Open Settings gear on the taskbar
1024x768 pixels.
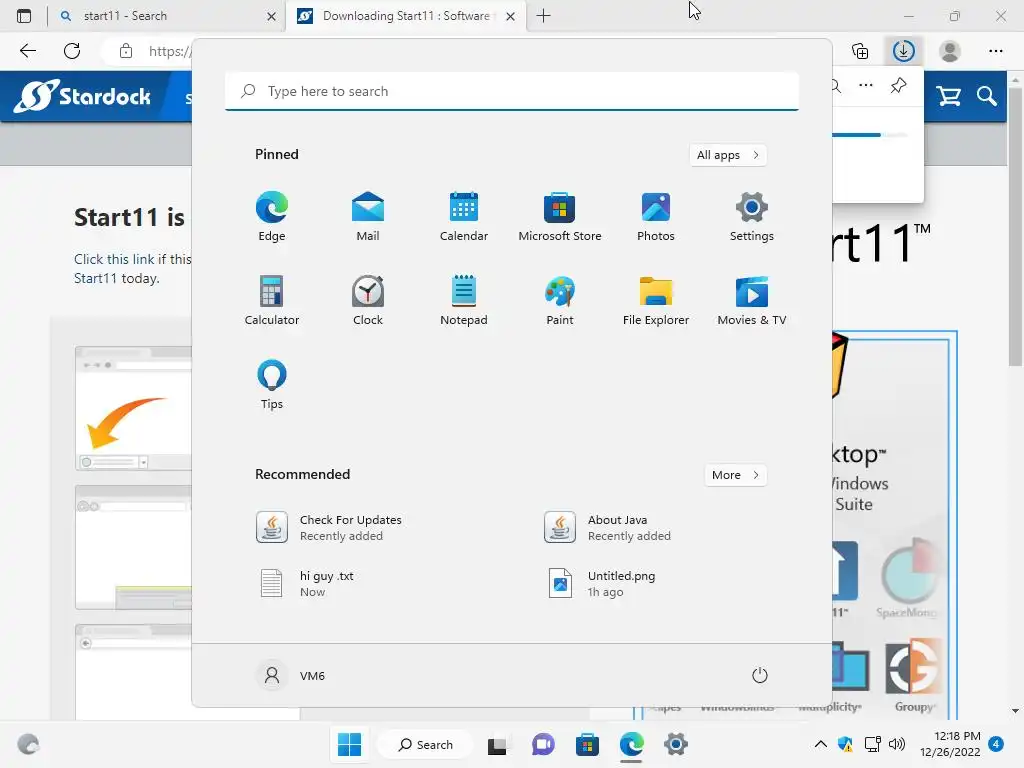[676, 744]
